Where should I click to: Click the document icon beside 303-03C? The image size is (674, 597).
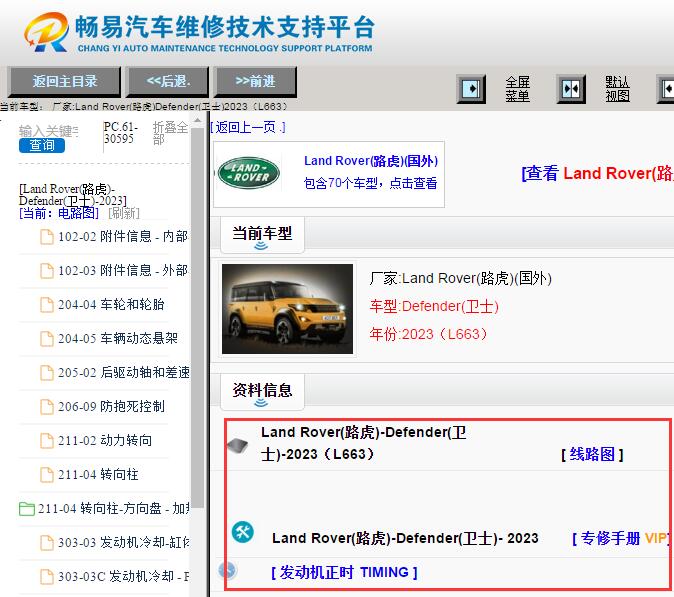(x=47, y=576)
